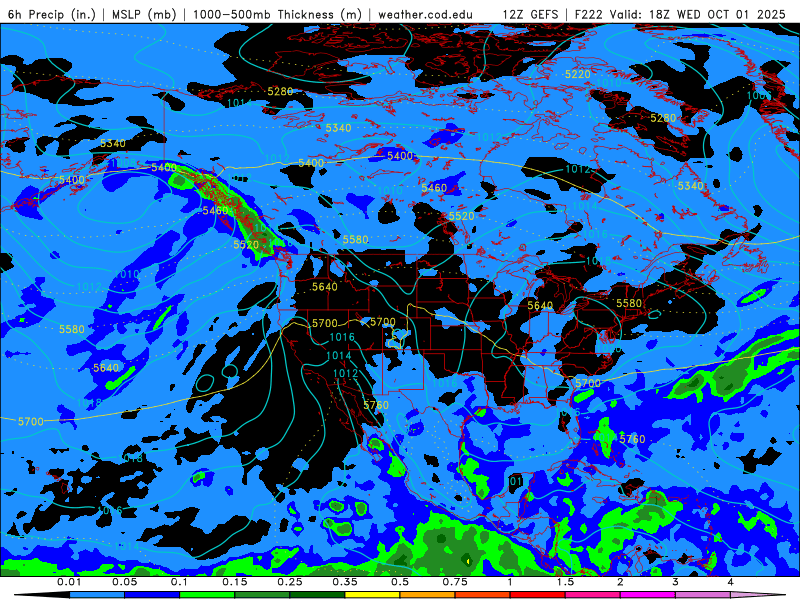800x600 pixels.
Task: Click the '12Z GEFS' model run label
Action: (530, 14)
